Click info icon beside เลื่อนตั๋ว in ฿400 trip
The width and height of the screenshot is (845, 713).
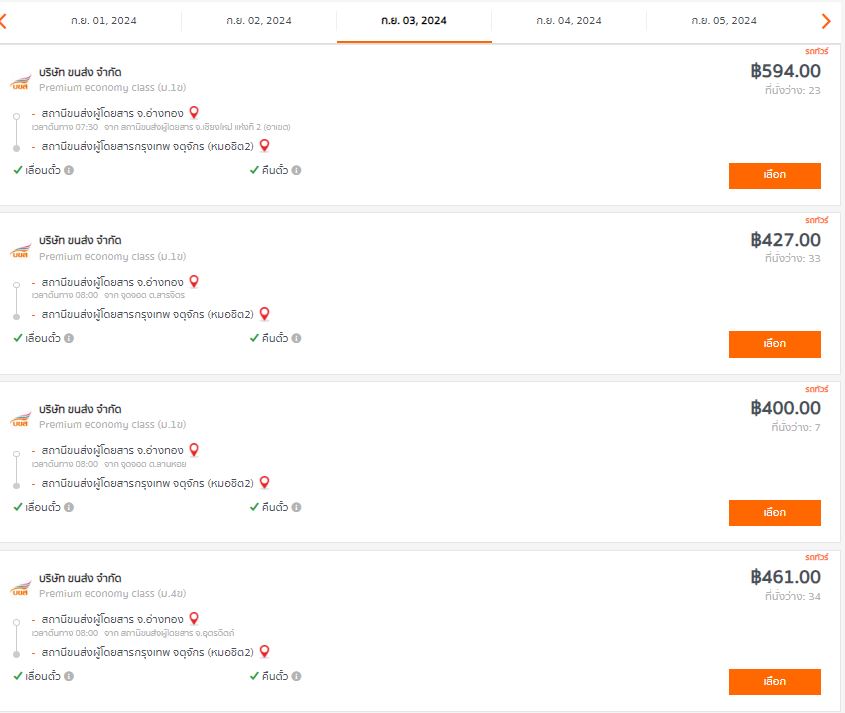pyautogui.click(x=69, y=507)
